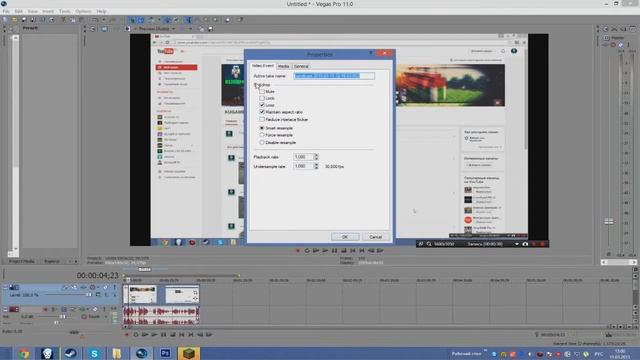This screenshot has width=640, height=360.
Task: Uncheck Maintain aspect ratio checkbox
Action: pyautogui.click(x=262, y=112)
